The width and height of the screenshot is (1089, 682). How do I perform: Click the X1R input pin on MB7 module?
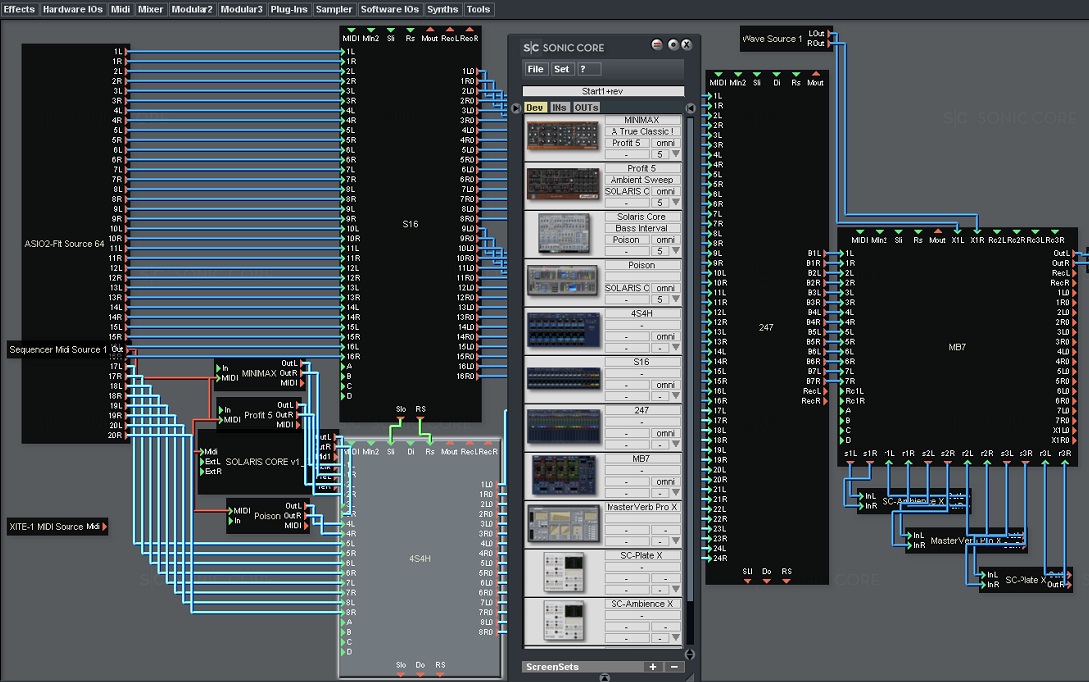(x=977, y=231)
